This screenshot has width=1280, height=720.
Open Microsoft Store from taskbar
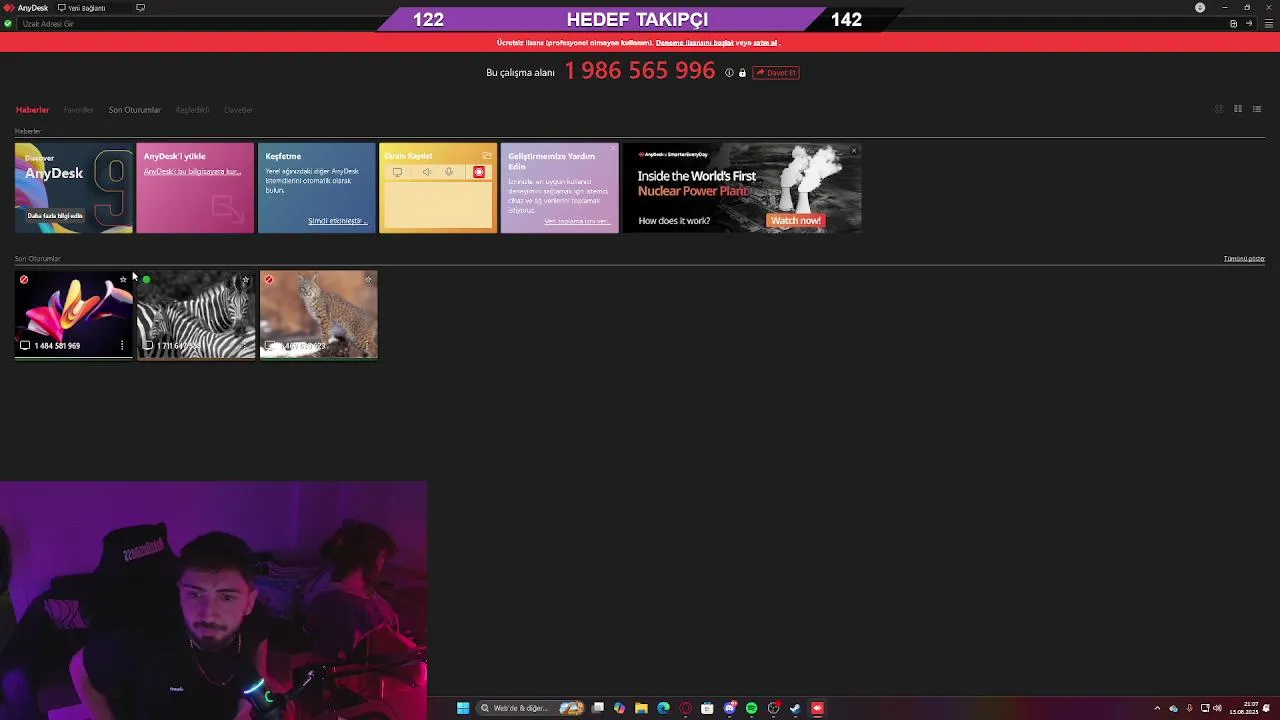pos(707,708)
